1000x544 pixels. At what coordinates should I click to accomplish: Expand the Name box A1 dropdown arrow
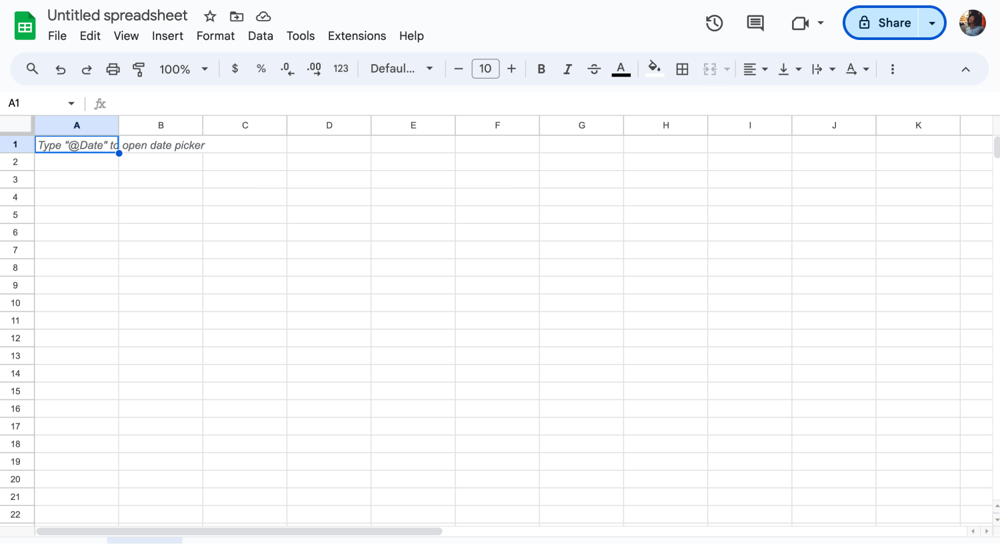[x=71, y=104]
